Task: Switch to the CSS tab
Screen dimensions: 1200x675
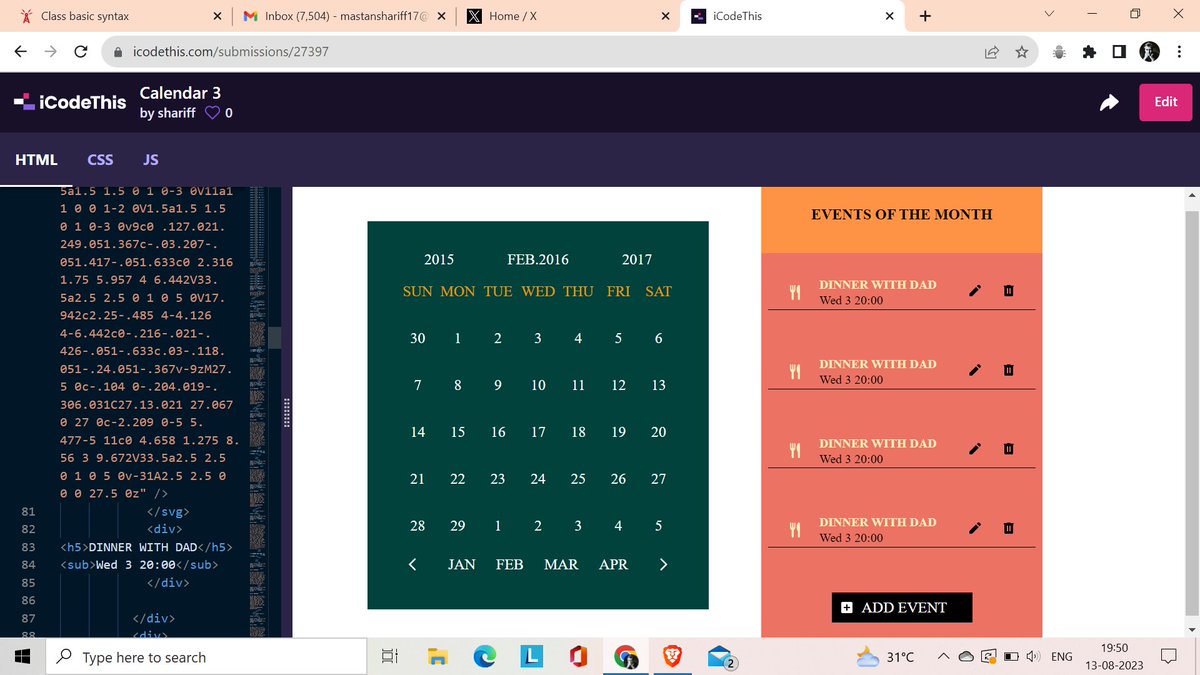Action: (x=100, y=159)
